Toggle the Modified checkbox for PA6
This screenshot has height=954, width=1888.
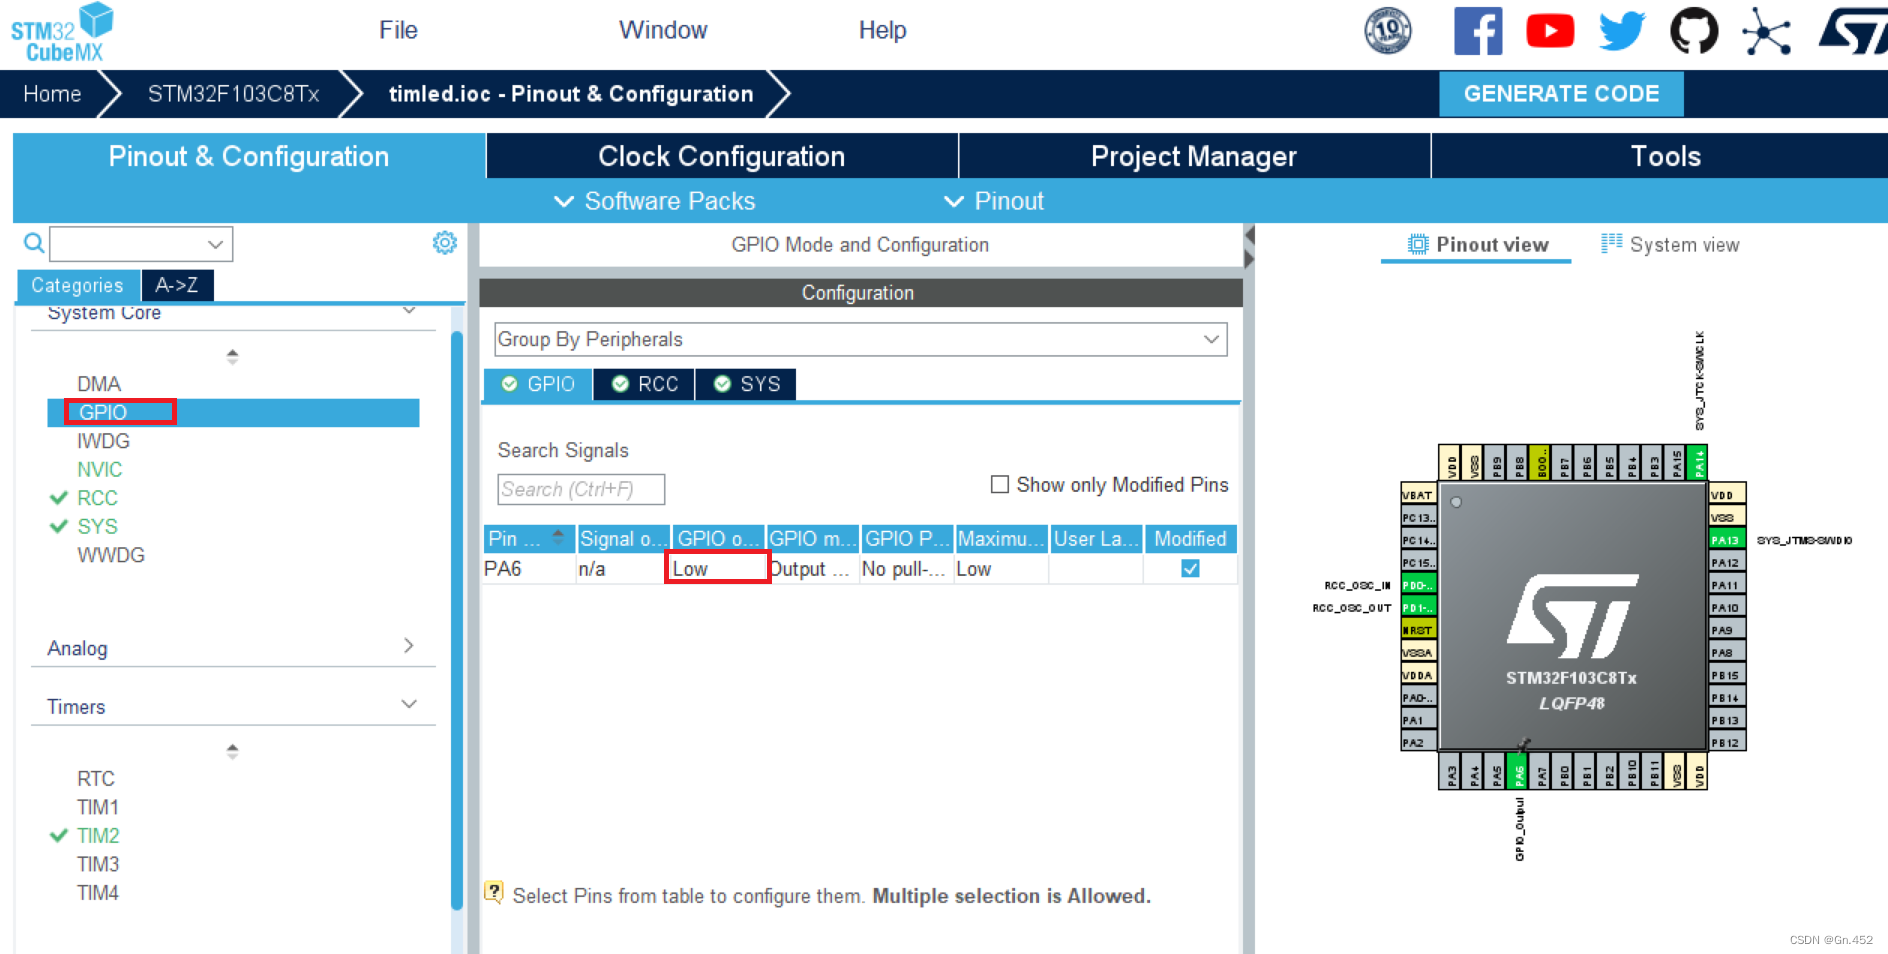pyautogui.click(x=1190, y=568)
